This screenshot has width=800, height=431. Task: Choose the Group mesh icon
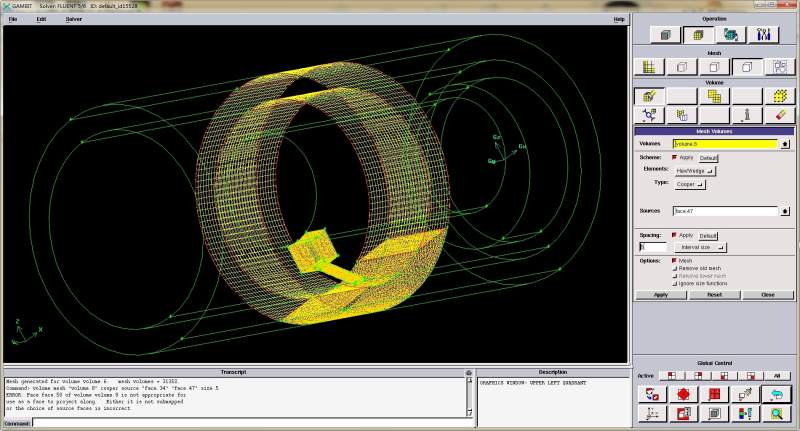780,67
